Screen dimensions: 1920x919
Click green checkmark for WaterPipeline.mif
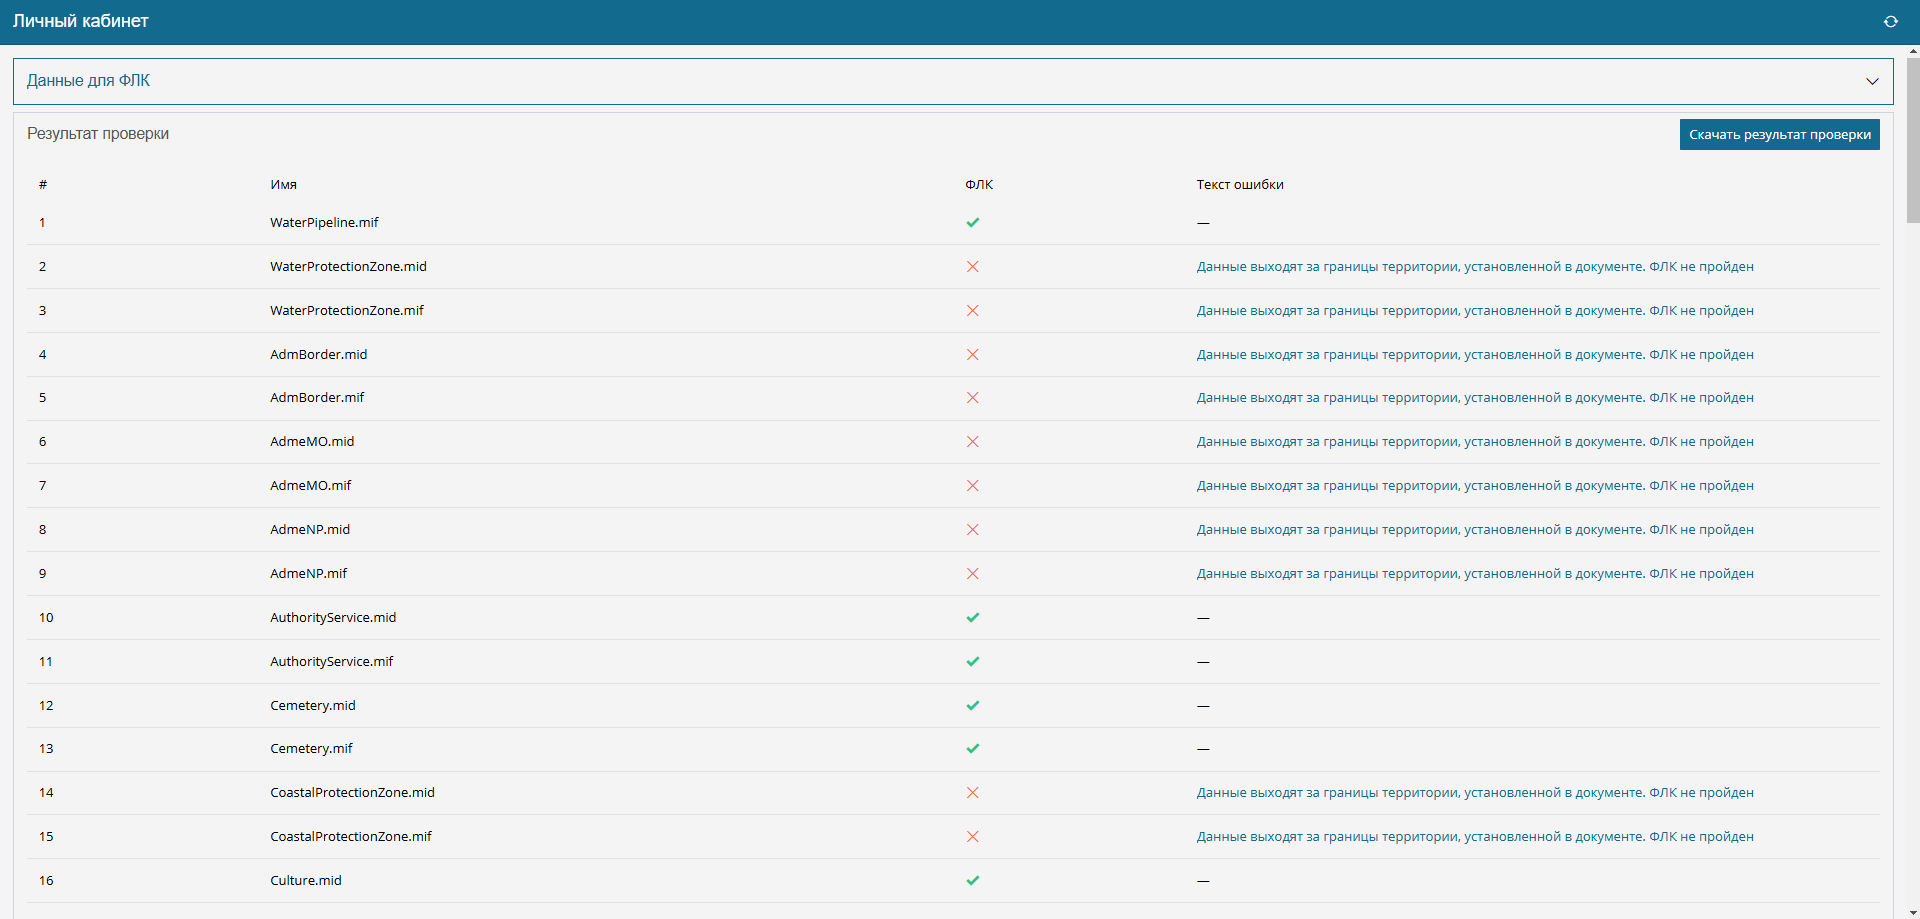972,223
